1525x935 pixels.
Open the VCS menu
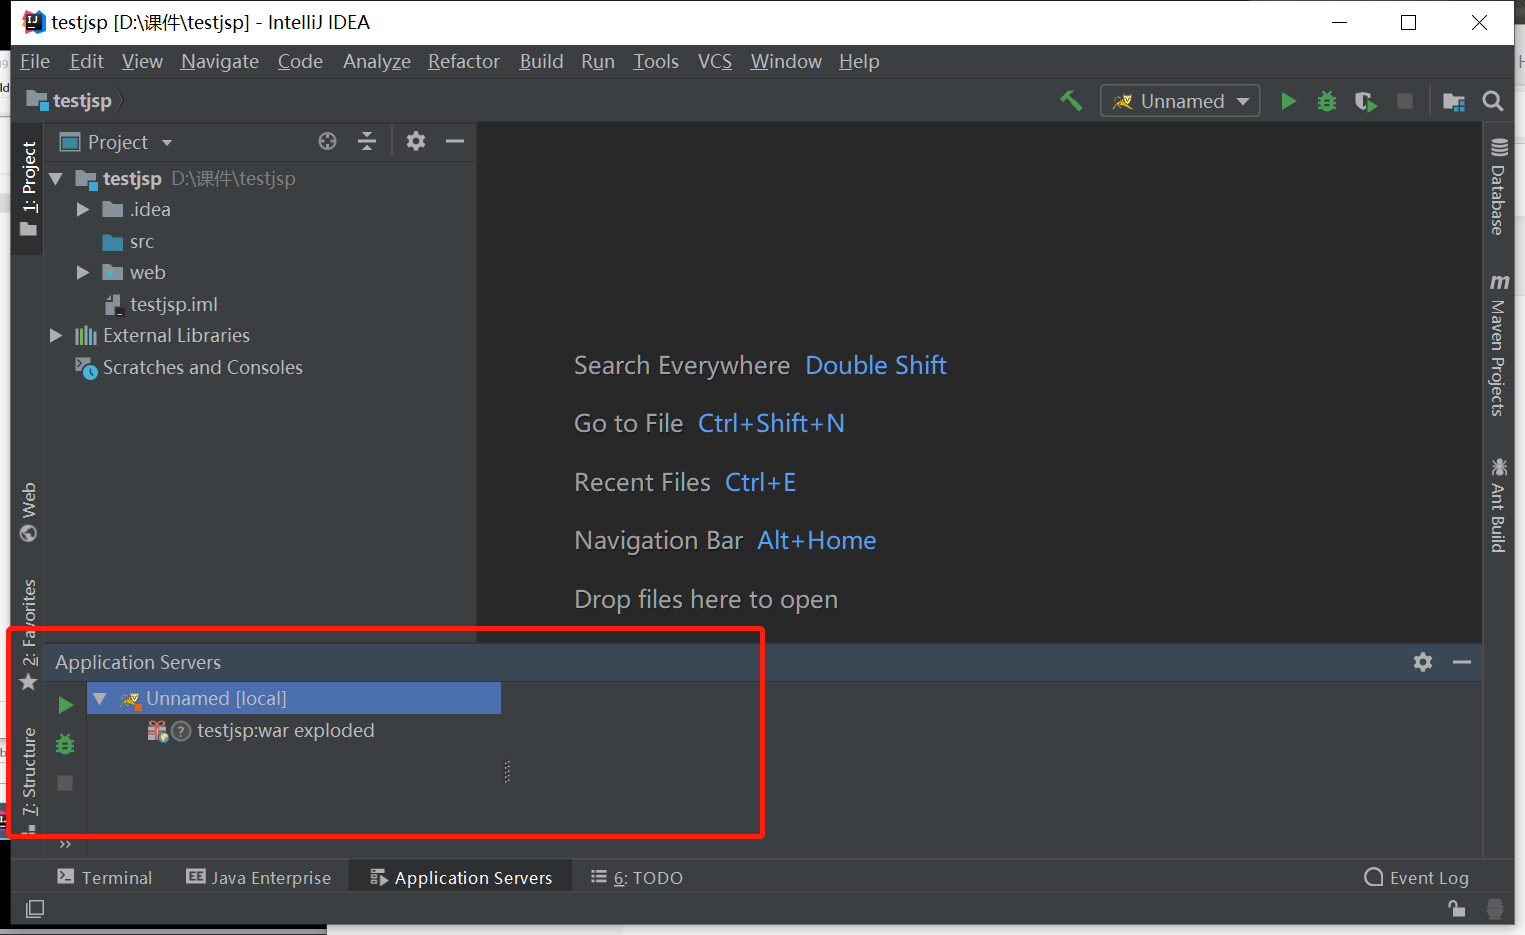(x=715, y=61)
